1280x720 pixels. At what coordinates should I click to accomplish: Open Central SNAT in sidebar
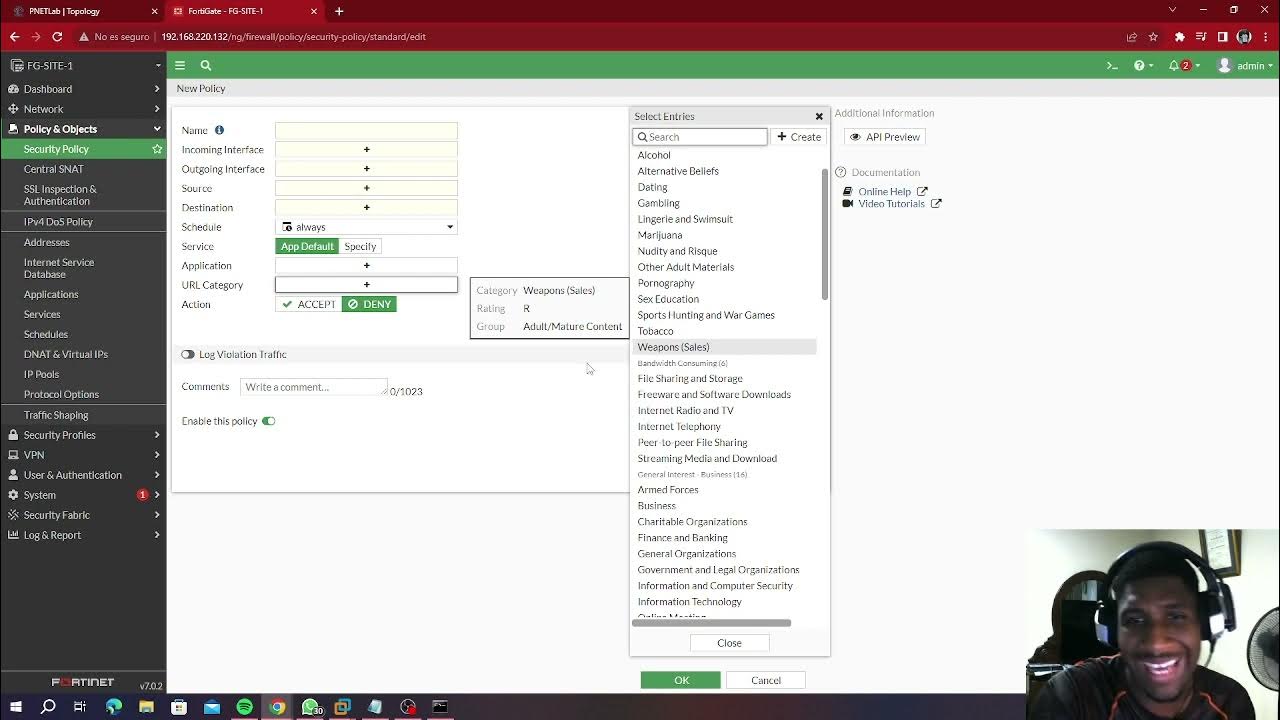pyautogui.click(x=54, y=169)
